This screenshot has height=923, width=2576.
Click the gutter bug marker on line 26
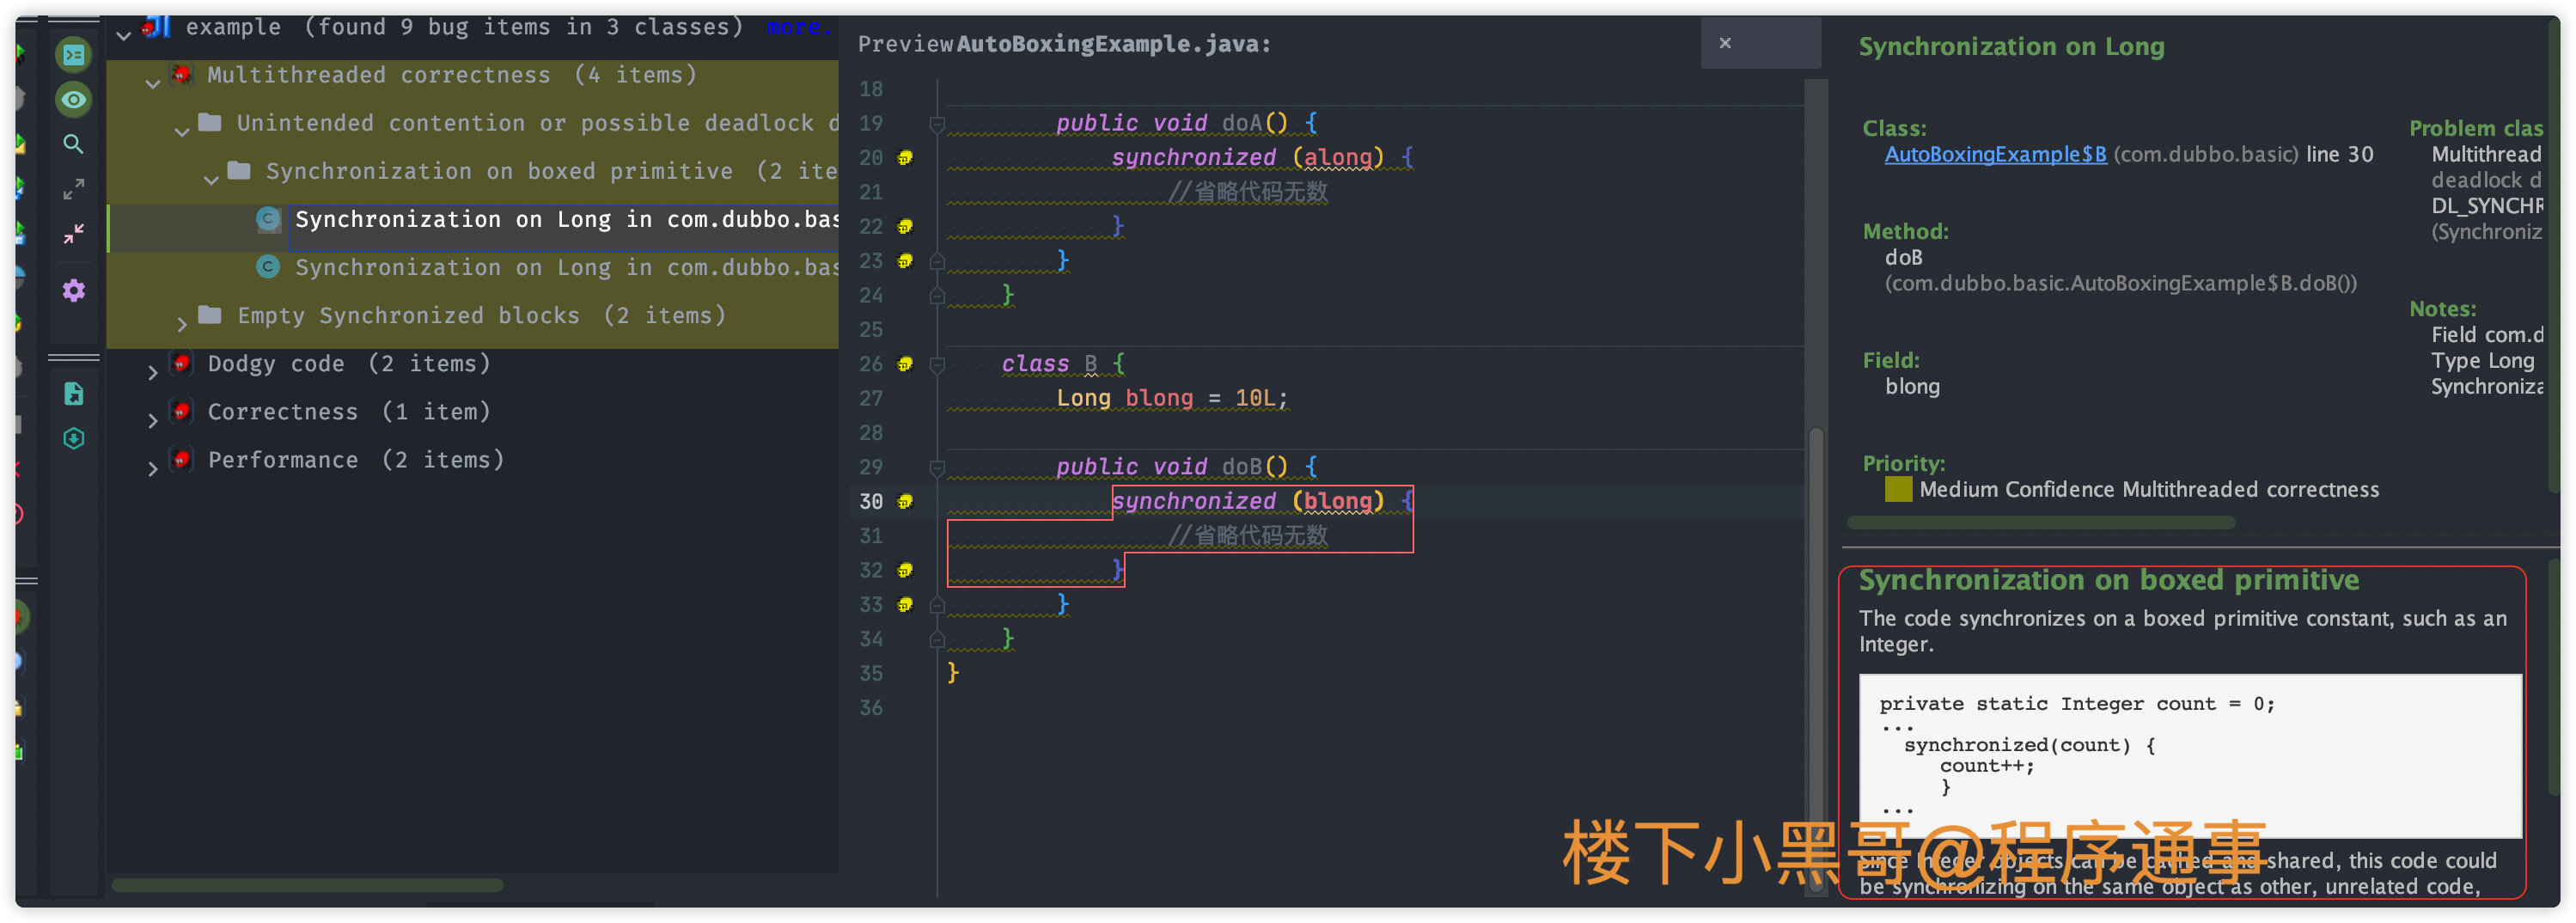pyautogui.click(x=905, y=364)
